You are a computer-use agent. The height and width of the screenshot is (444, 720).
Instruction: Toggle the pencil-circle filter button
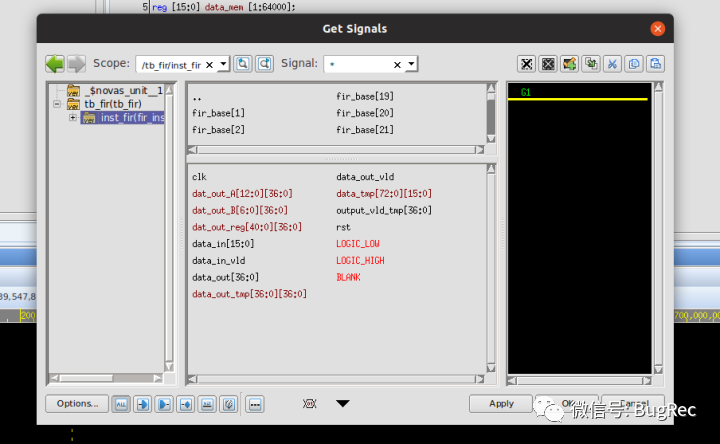229,405
